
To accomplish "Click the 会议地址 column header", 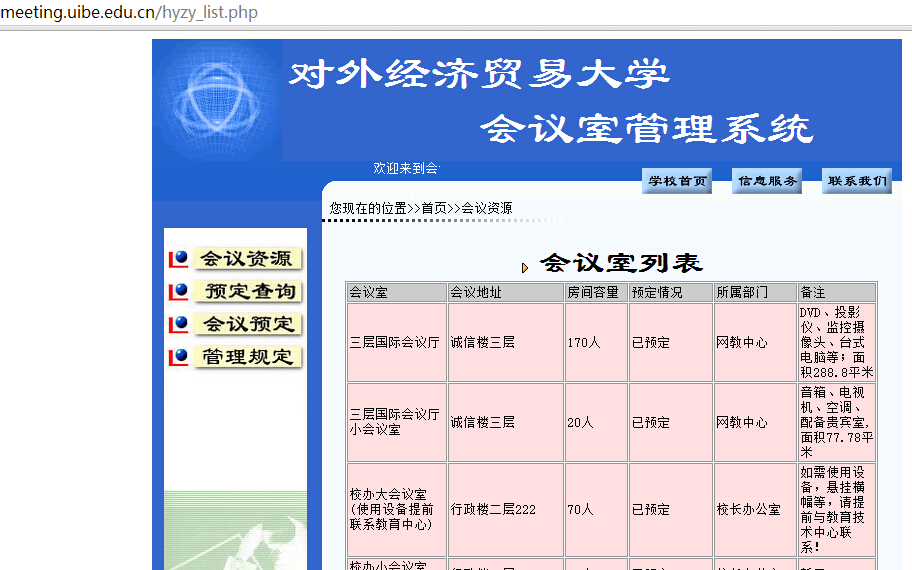I will pos(506,293).
